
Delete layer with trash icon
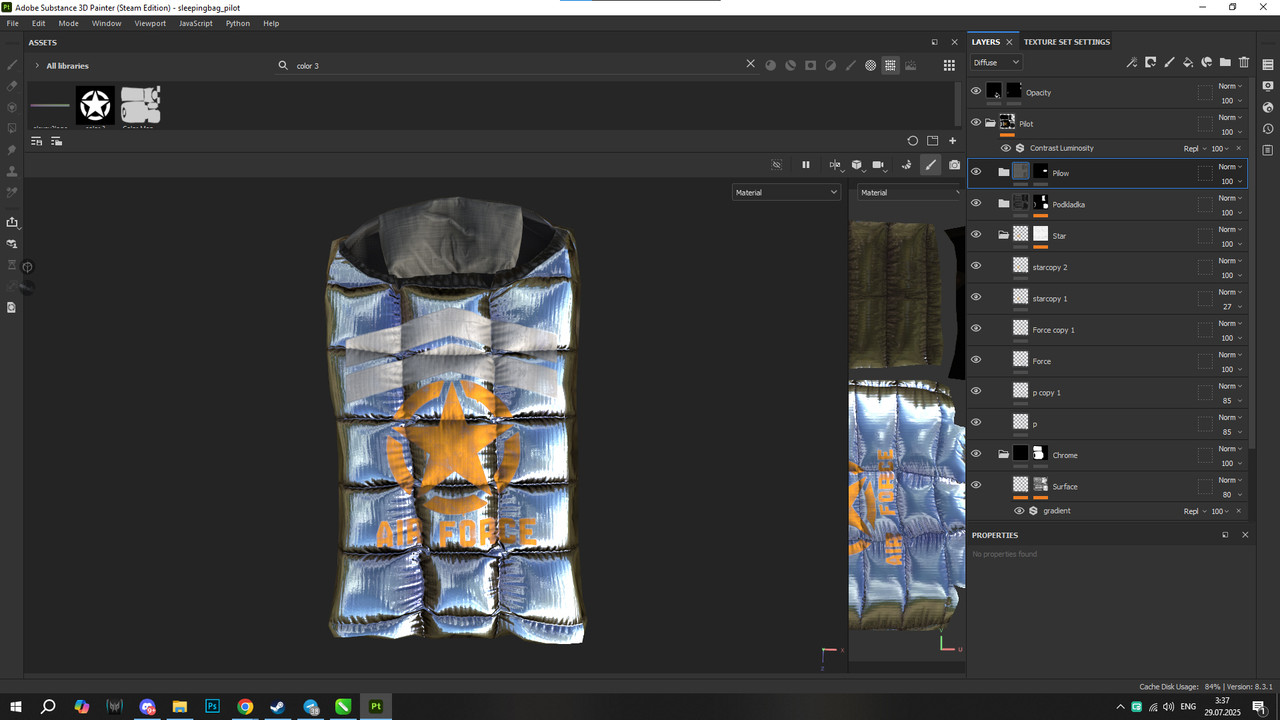[x=1244, y=62]
